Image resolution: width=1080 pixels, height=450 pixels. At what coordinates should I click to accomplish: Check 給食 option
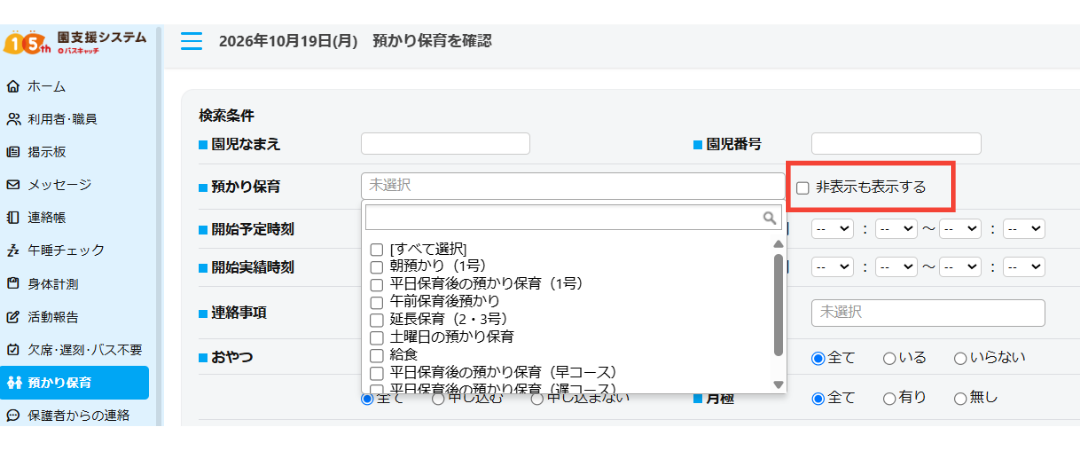(x=377, y=356)
